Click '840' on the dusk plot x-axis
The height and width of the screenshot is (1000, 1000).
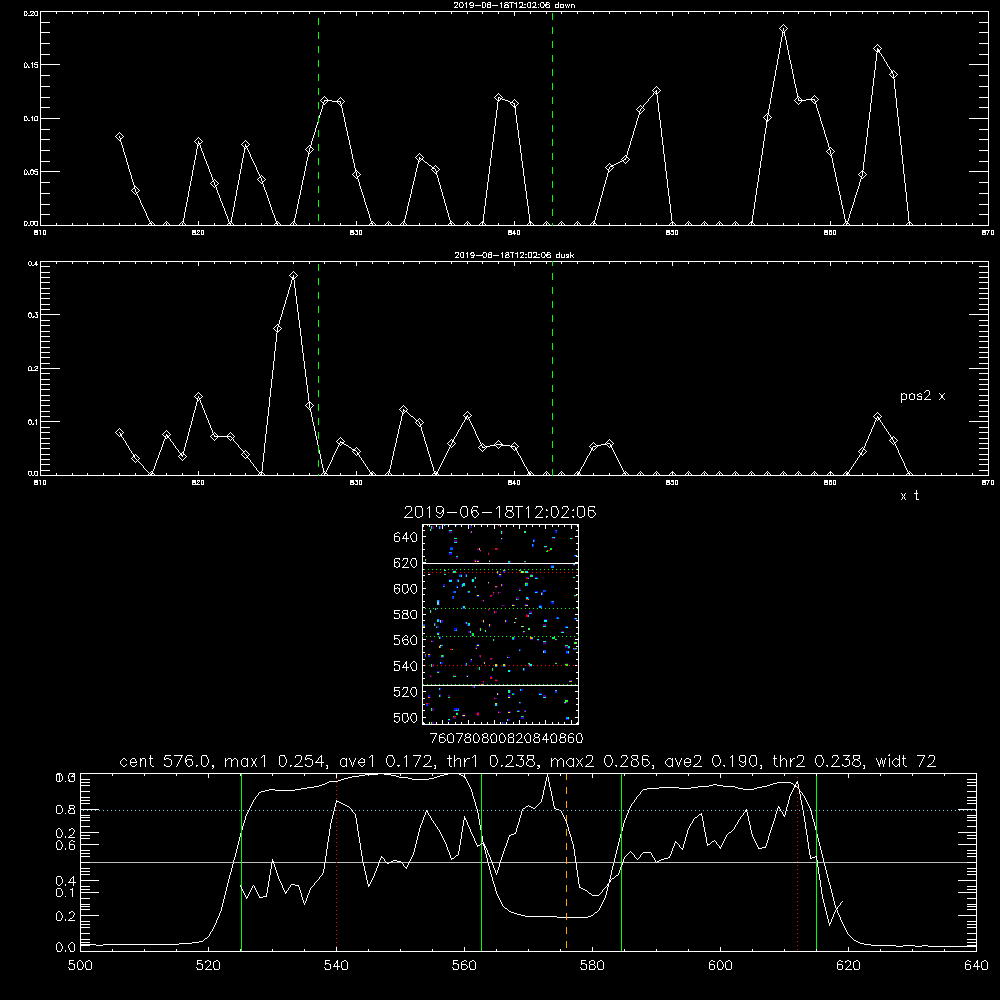[514, 483]
